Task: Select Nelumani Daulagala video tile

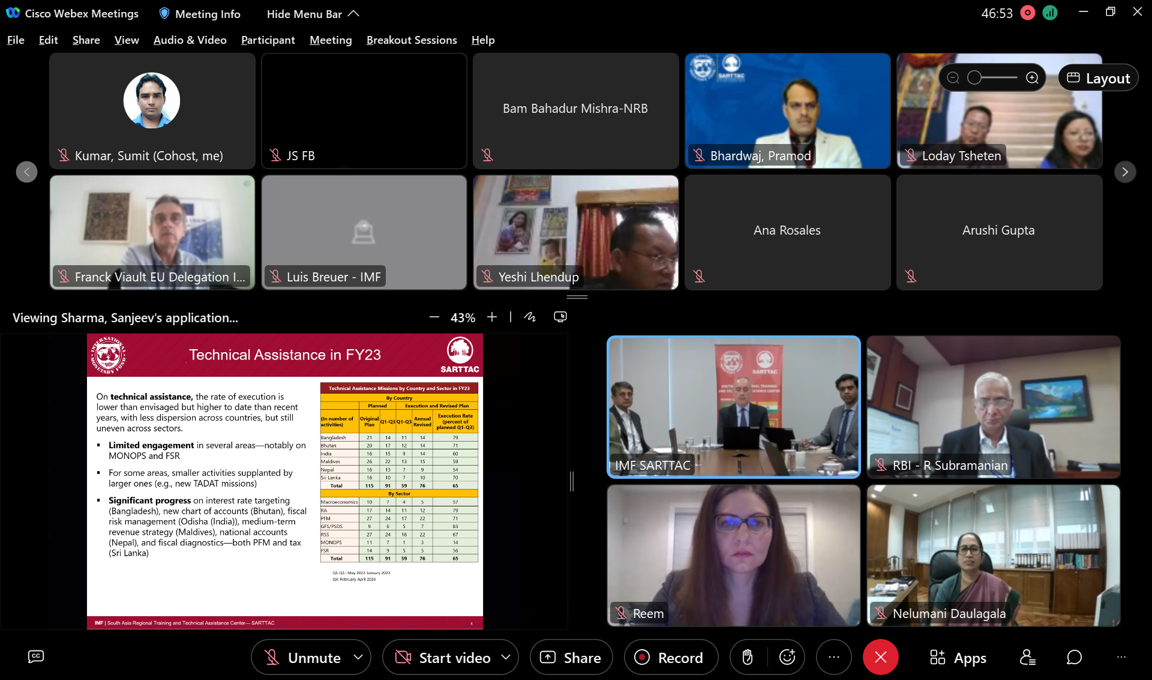Action: click(993, 555)
